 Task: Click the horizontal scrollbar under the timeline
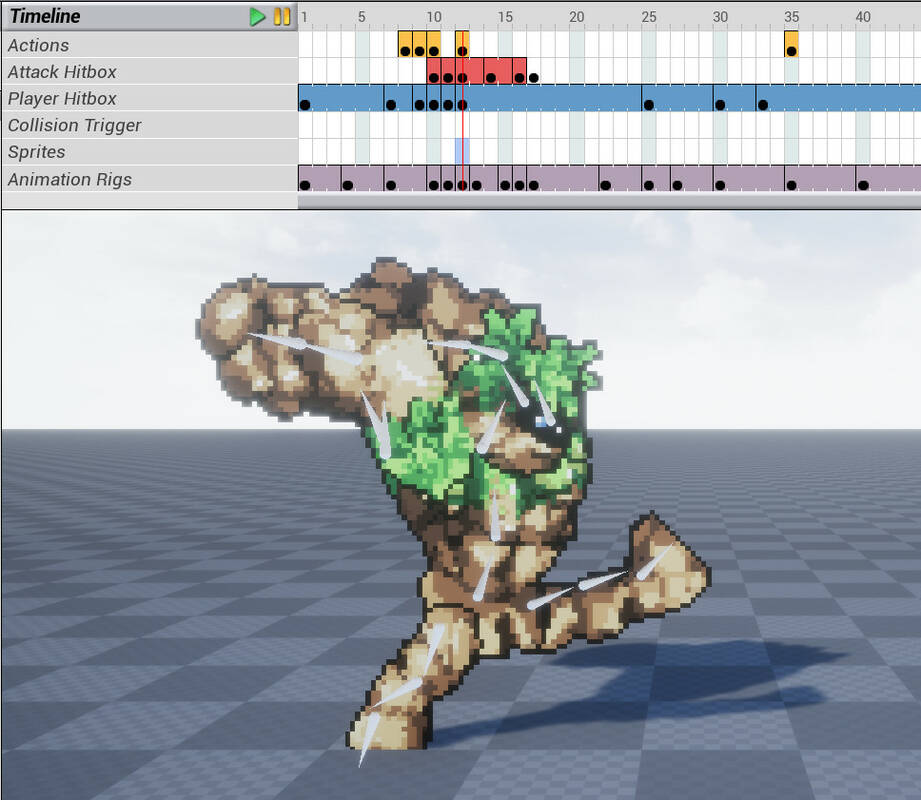[609, 201]
